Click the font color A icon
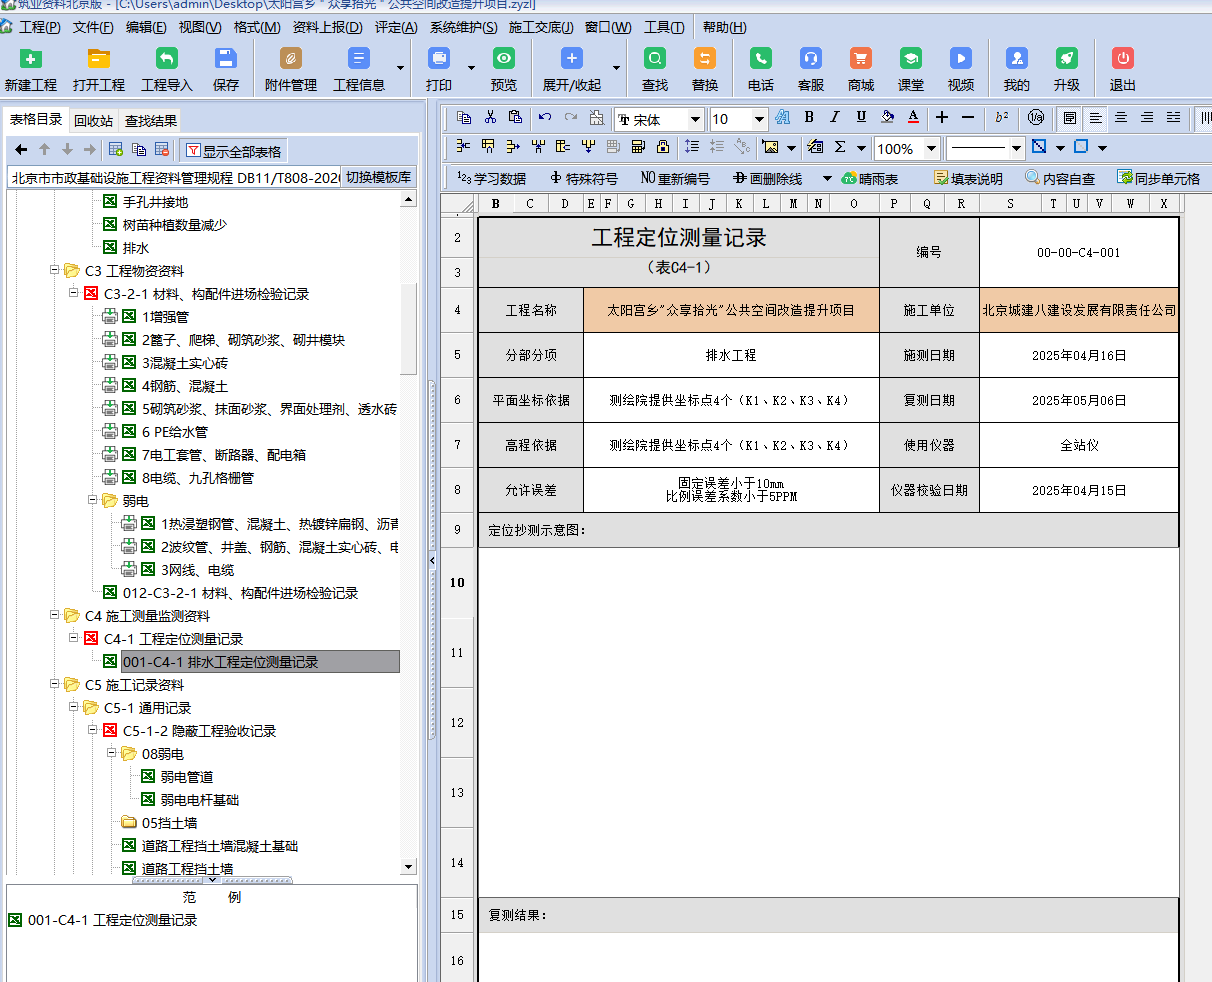 (913, 118)
